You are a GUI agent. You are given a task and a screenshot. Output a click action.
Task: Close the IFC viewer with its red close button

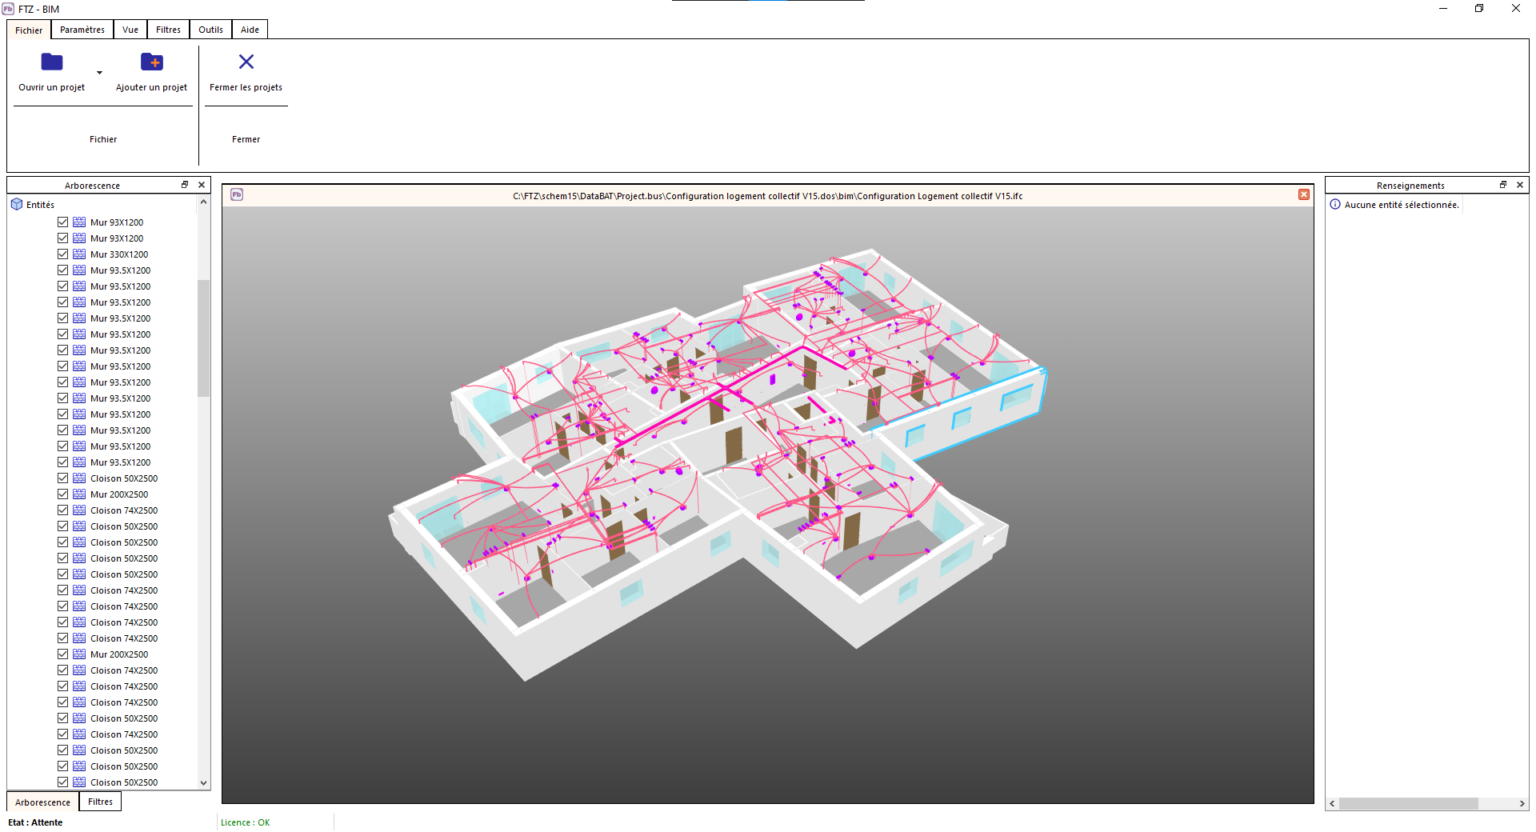(x=1303, y=194)
